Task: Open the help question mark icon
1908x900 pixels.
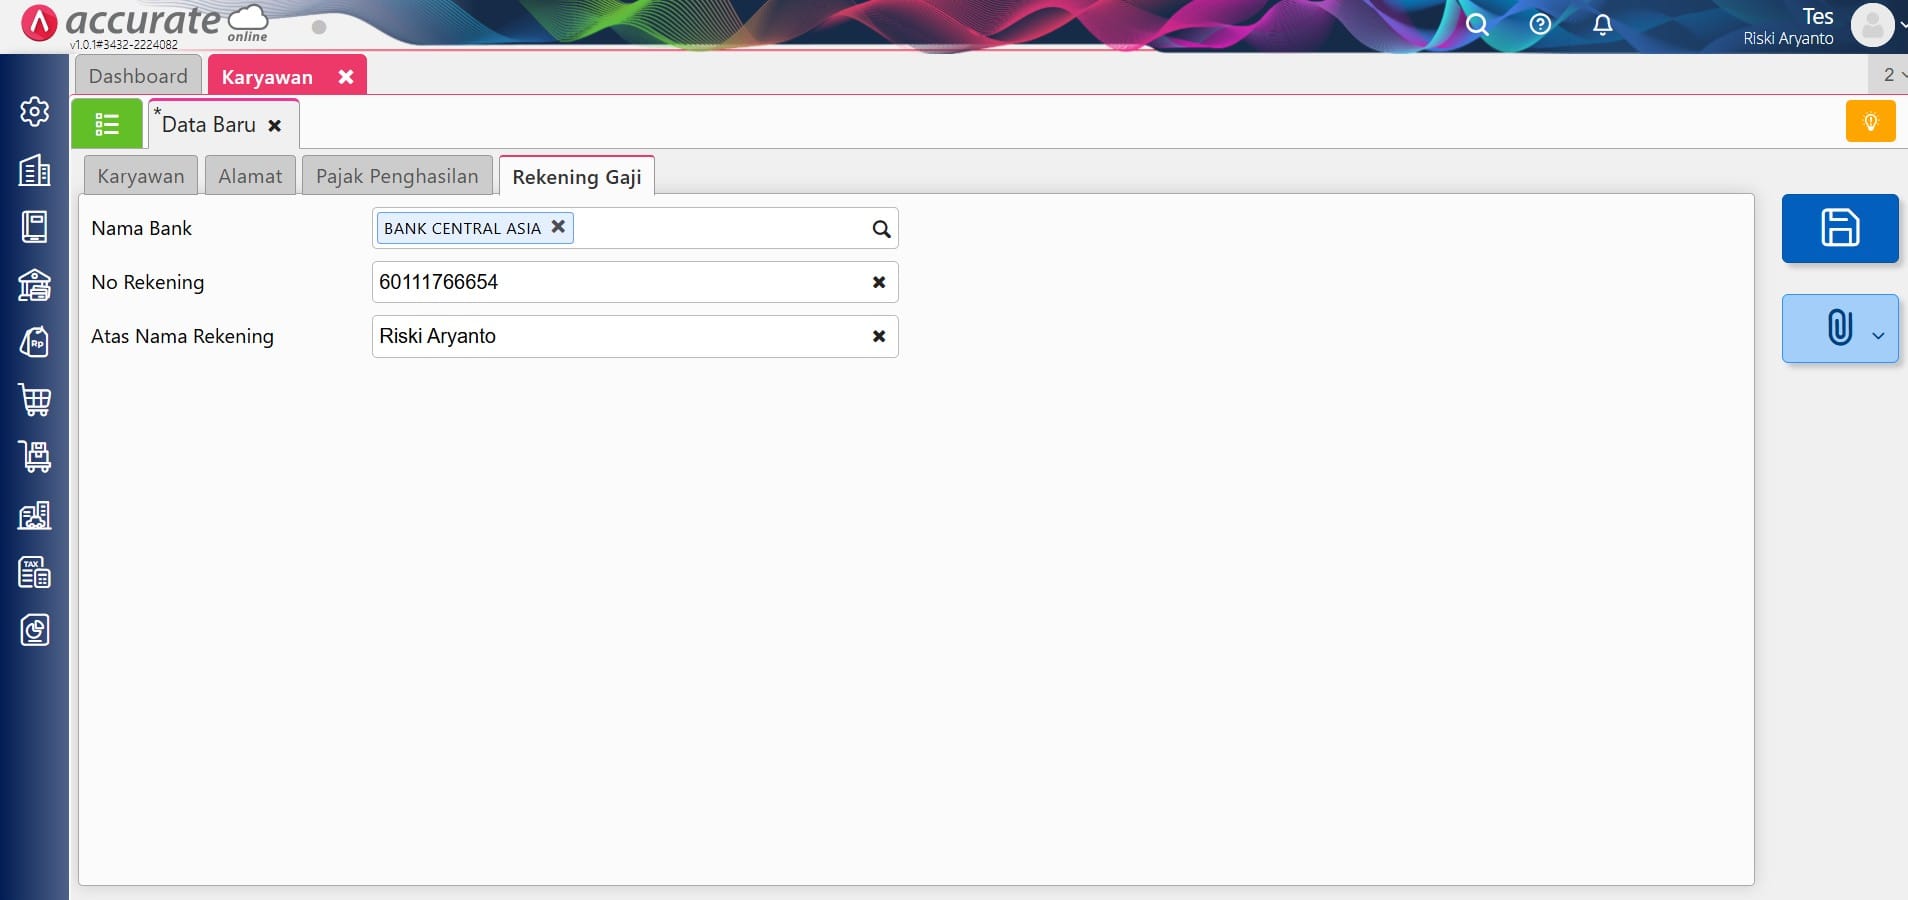Action: click(1540, 25)
